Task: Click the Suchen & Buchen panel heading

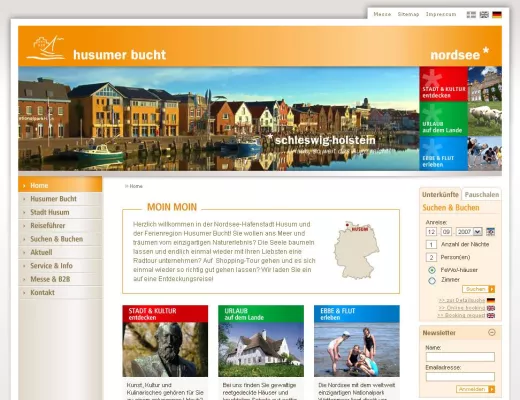Action: [451, 208]
